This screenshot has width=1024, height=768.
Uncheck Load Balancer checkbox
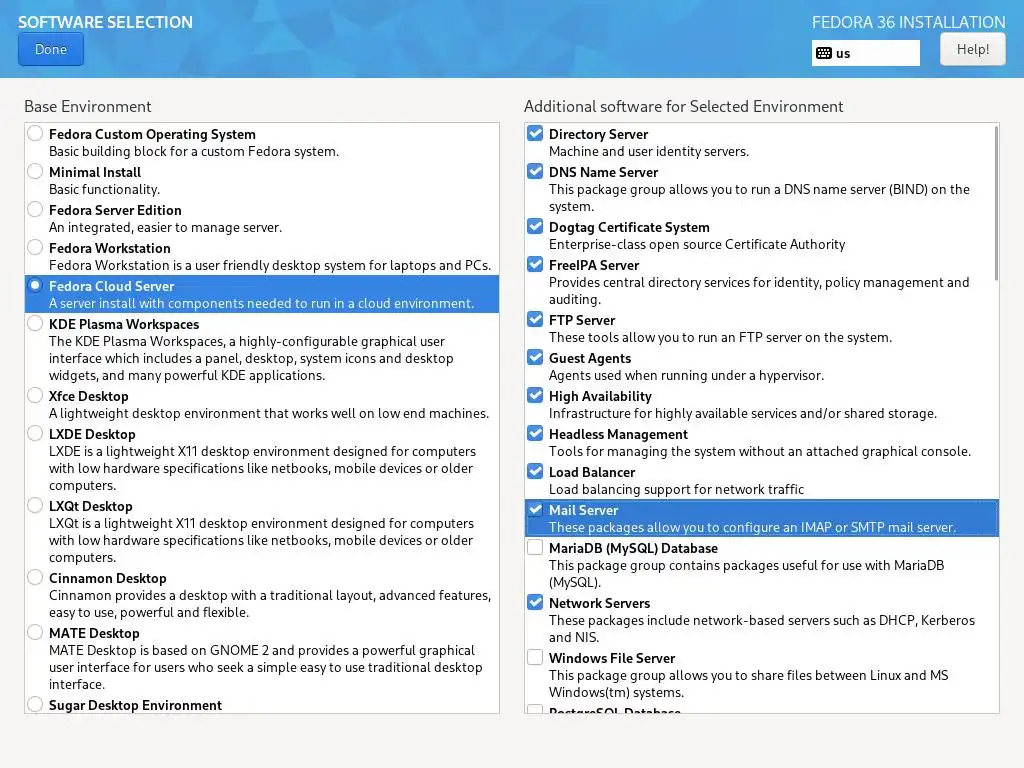click(x=535, y=471)
